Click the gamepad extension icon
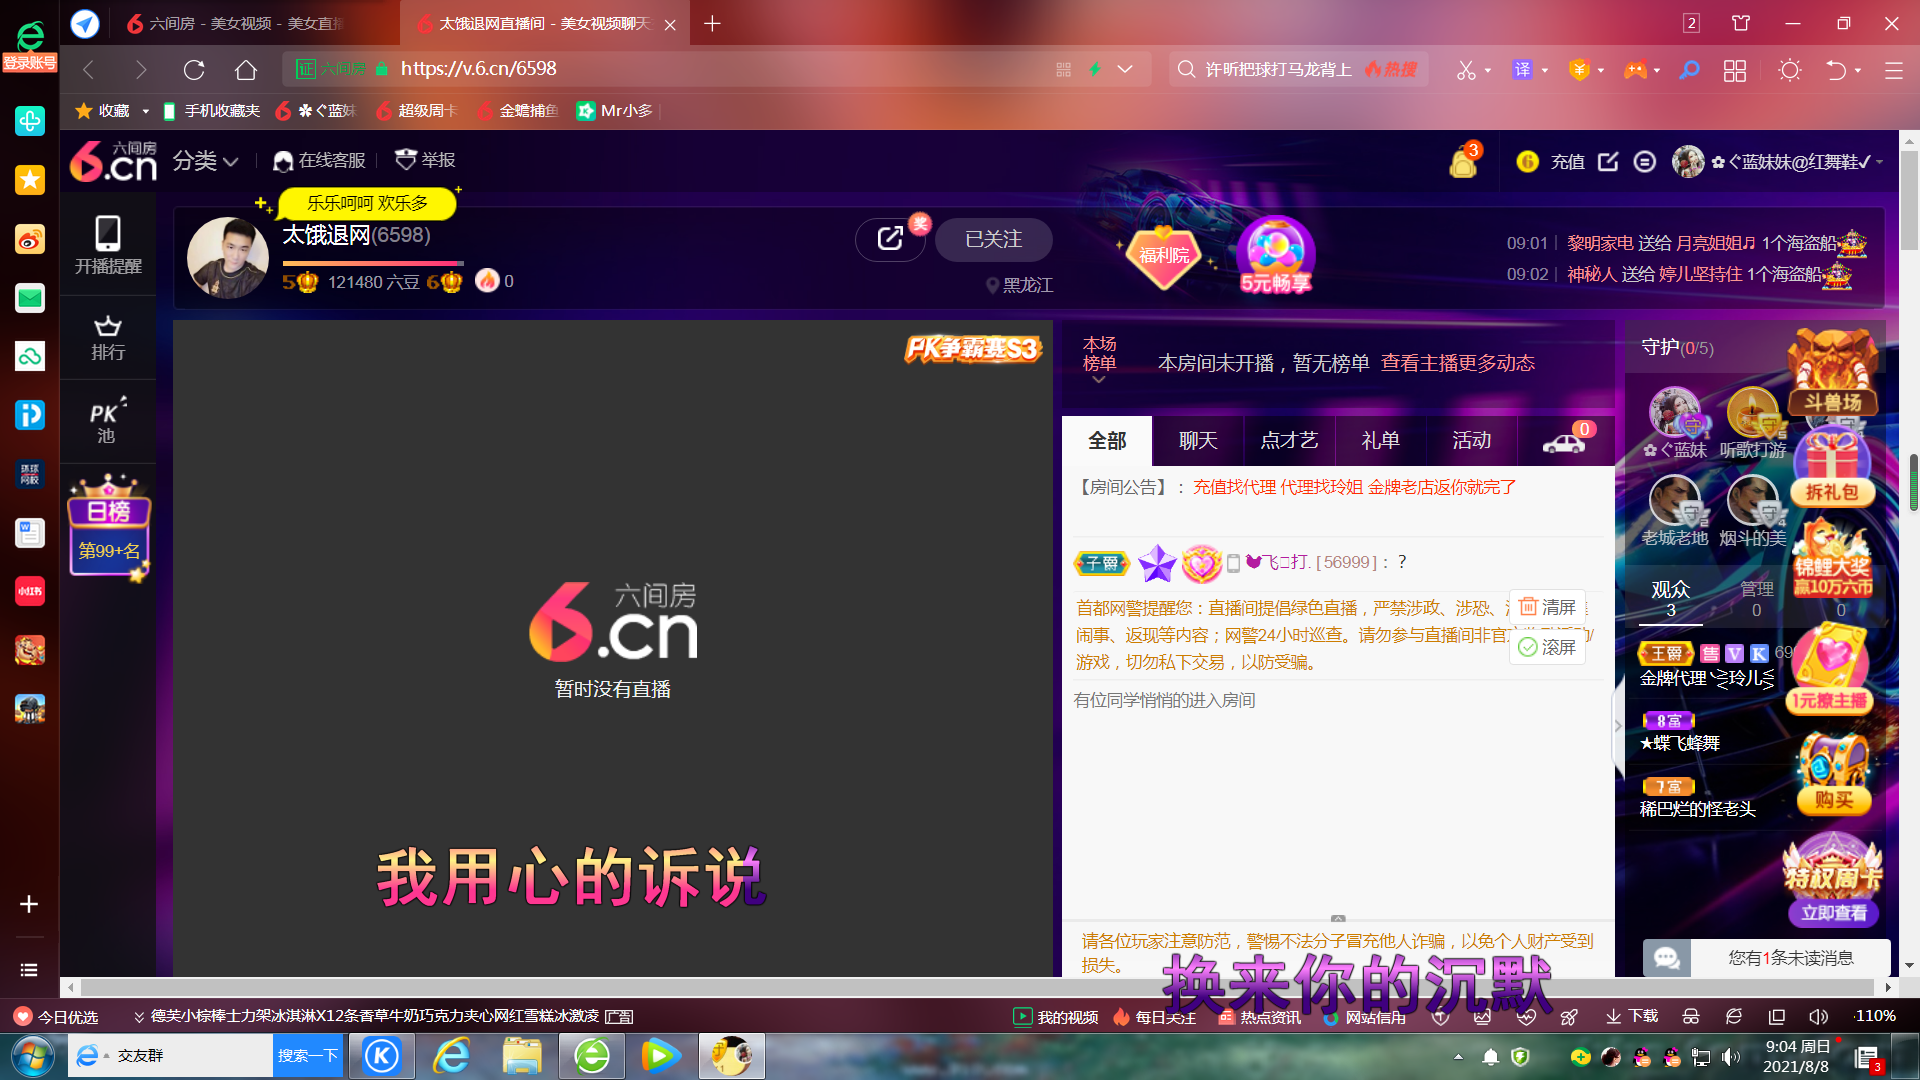The height and width of the screenshot is (1080, 1920). tap(1635, 70)
